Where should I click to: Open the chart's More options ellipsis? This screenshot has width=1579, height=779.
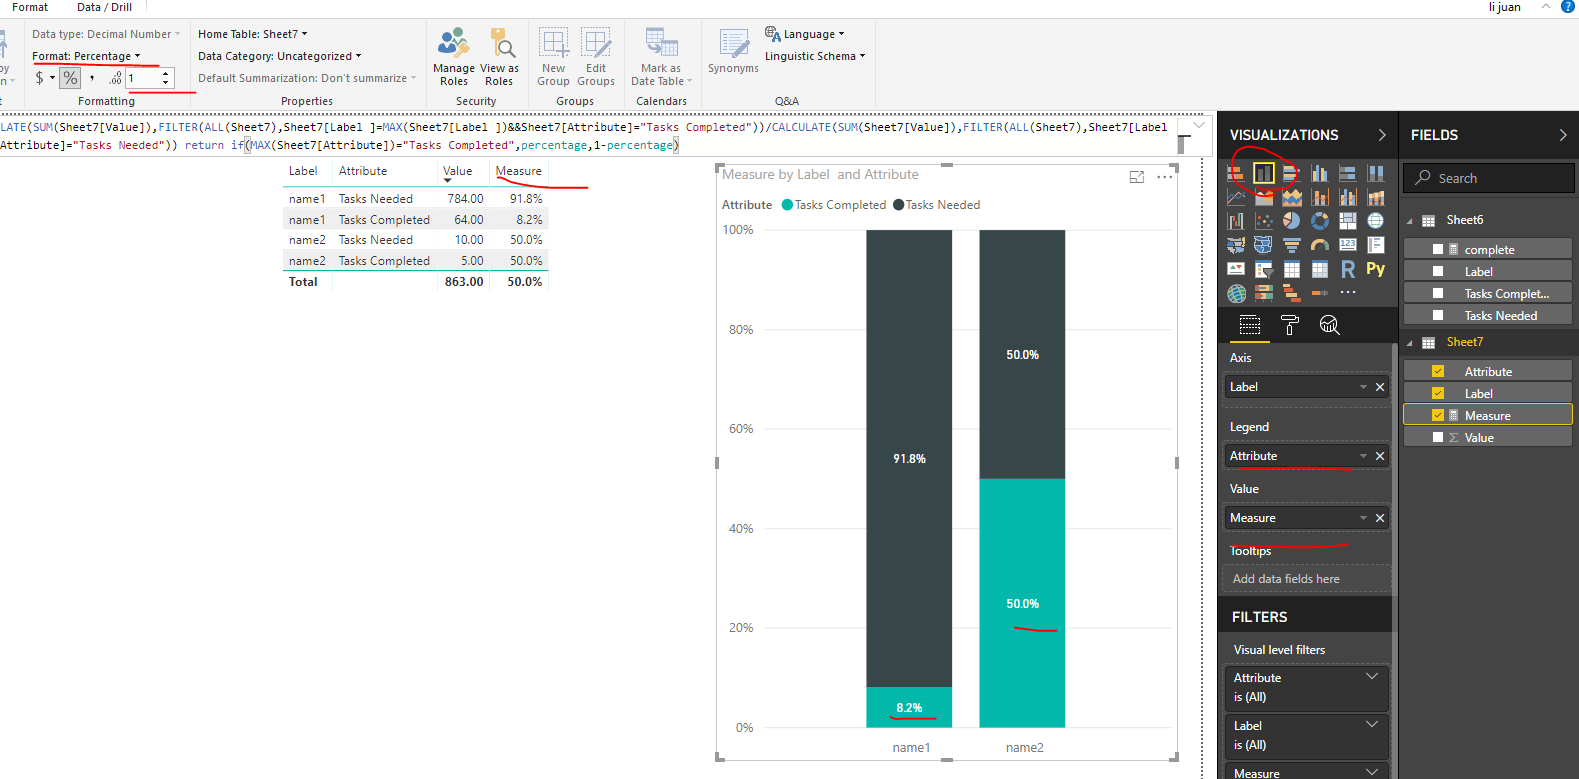pos(1165,177)
